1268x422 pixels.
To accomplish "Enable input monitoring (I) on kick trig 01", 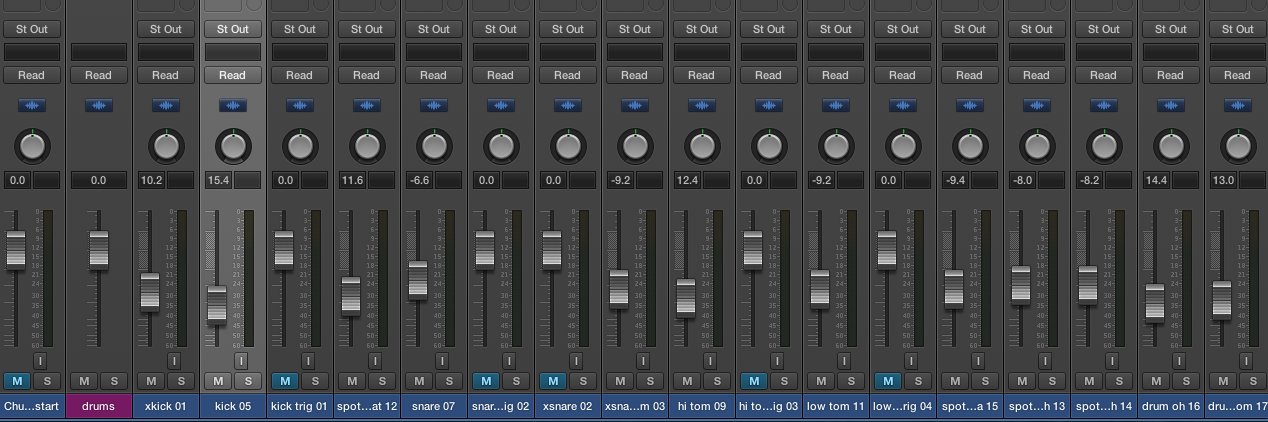I will point(308,360).
